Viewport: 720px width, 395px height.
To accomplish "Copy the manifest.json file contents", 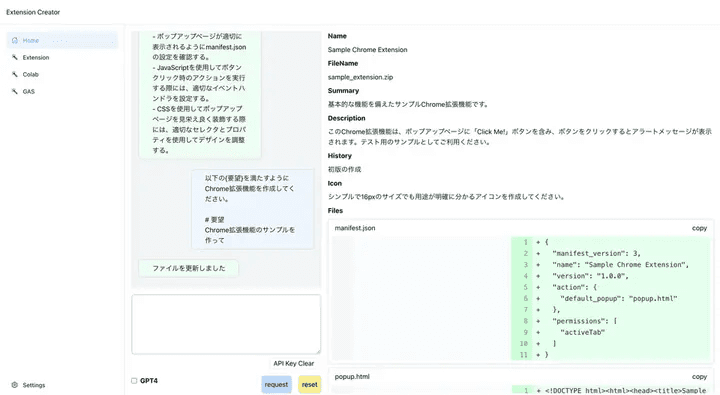I will pos(699,228).
